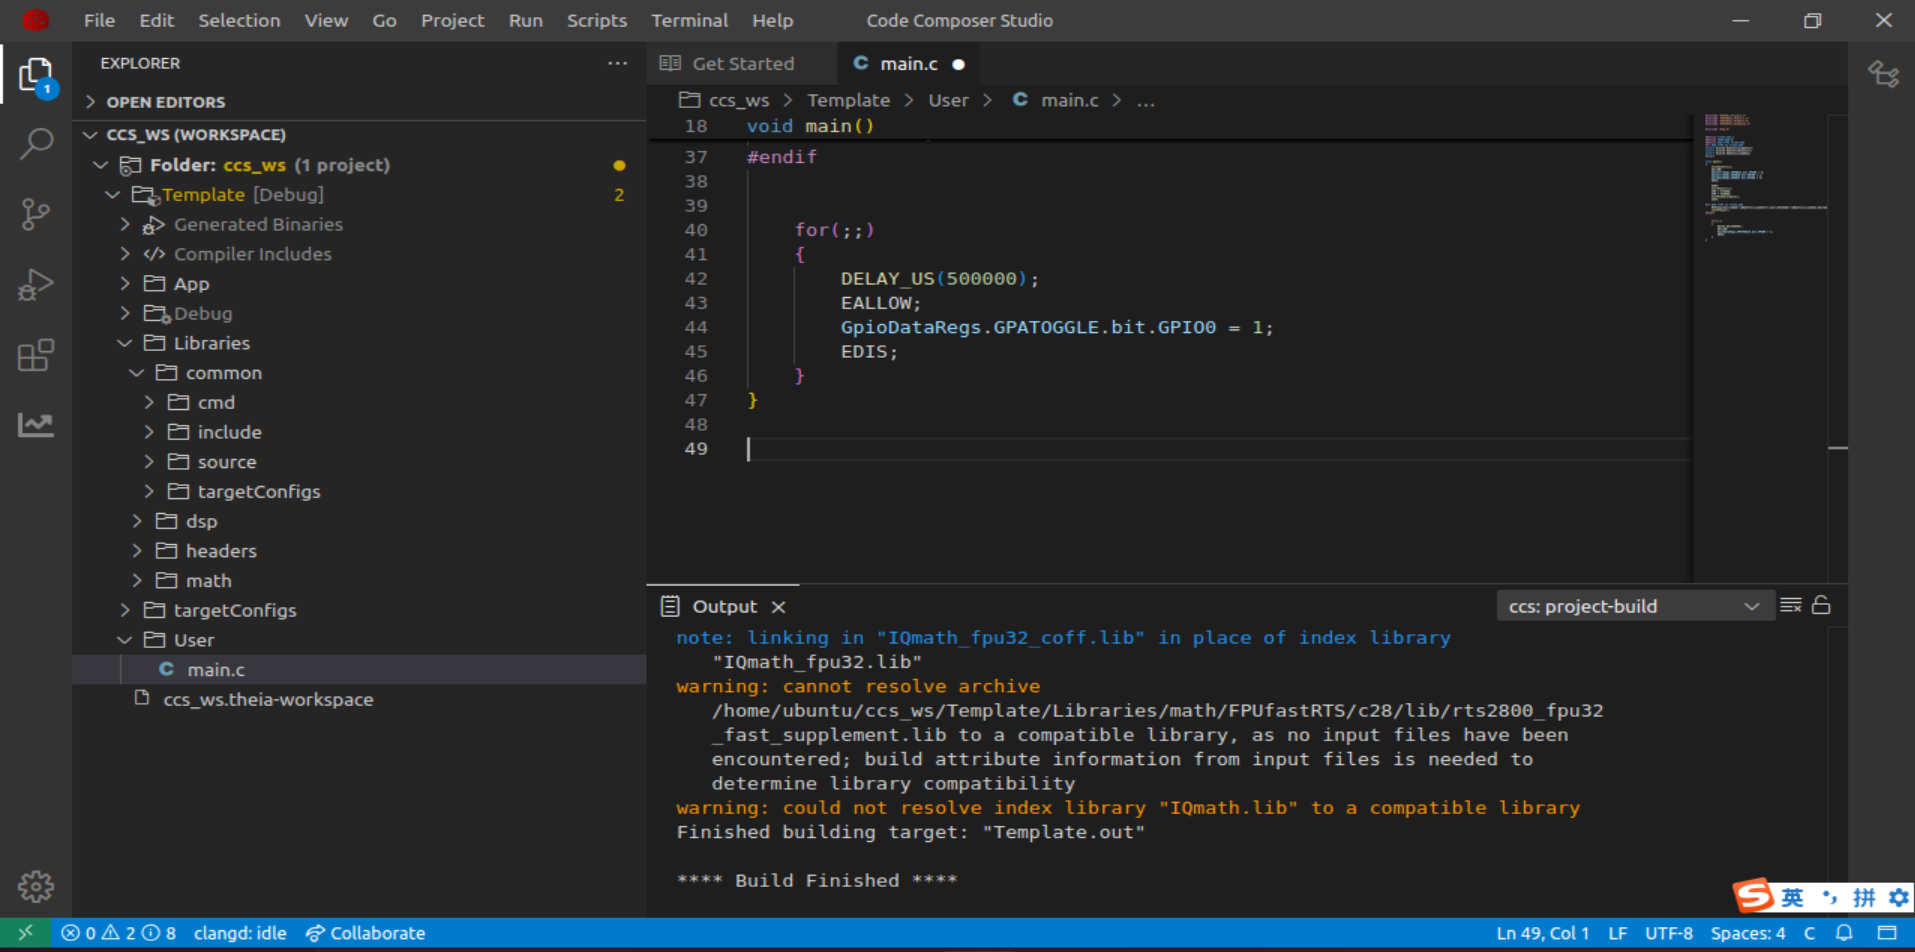The width and height of the screenshot is (1915, 952).
Task: Click the Get Started tab icon
Action: point(670,63)
